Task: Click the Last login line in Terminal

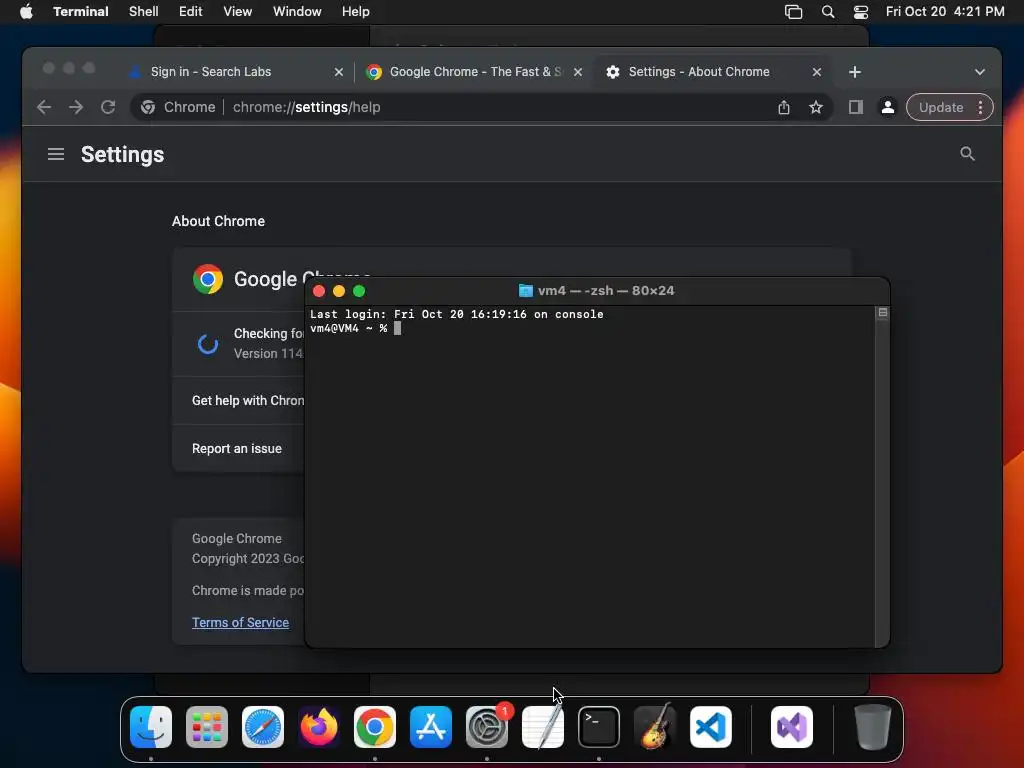Action: [x=456, y=314]
